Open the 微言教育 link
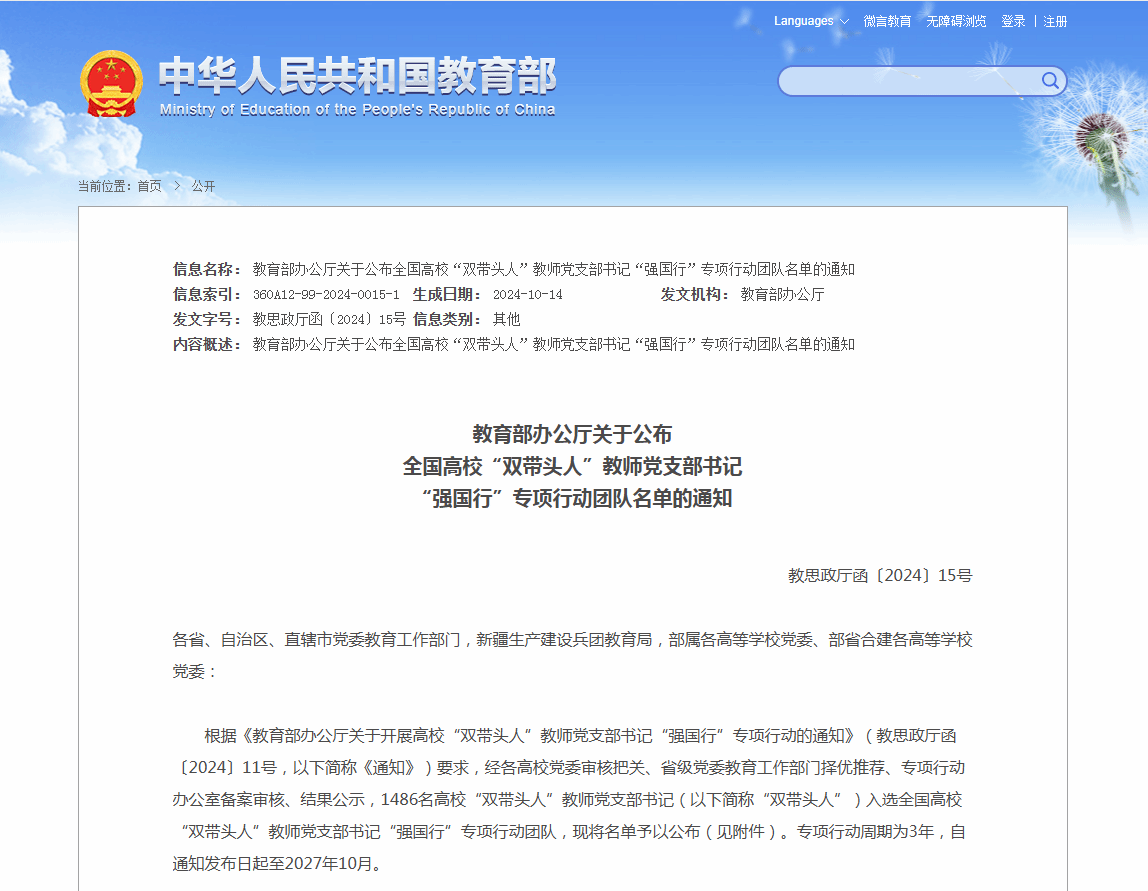This screenshot has height=891, width=1148. coord(887,21)
